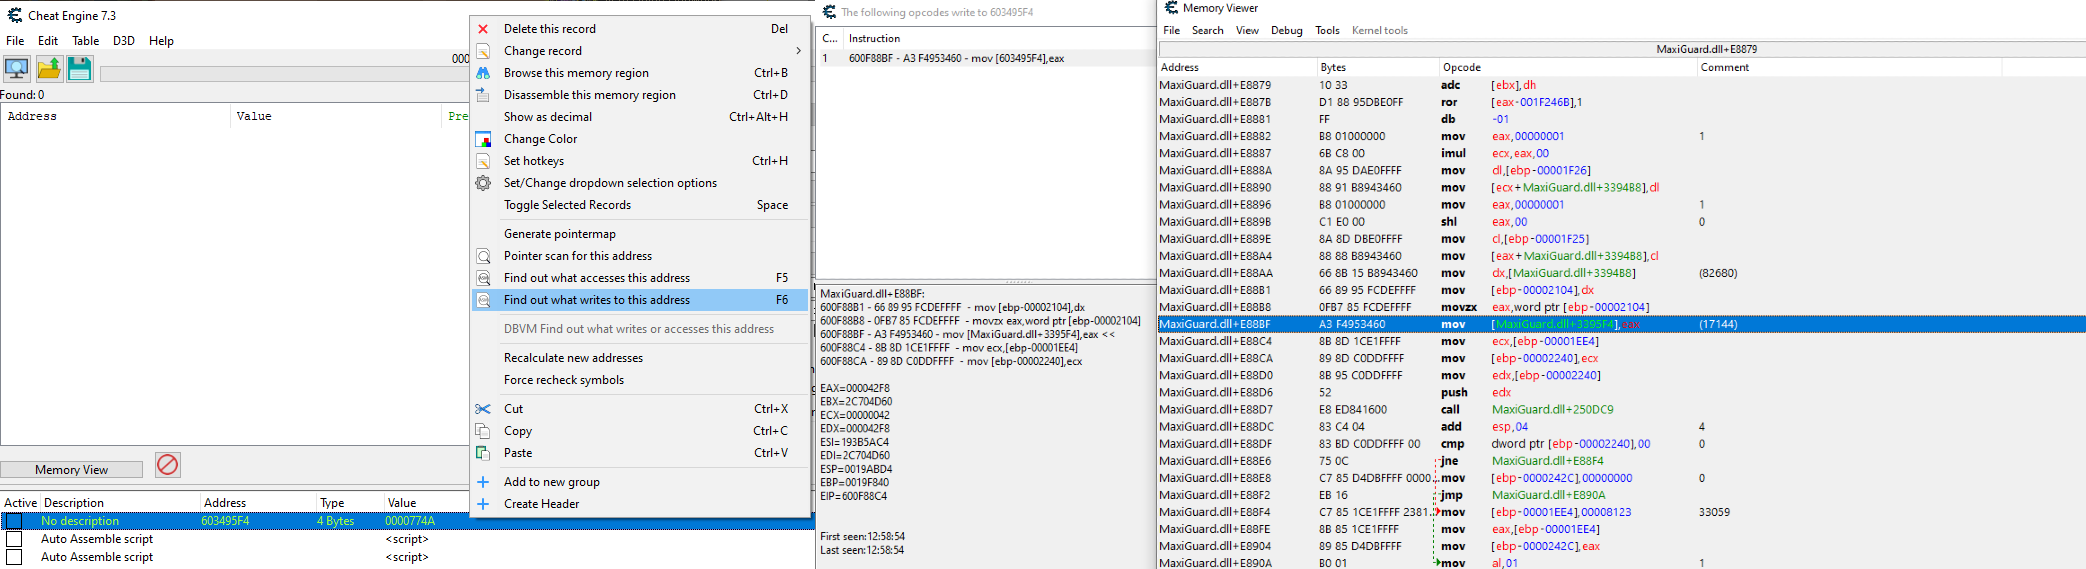Click the open process computer icon

pos(17,68)
